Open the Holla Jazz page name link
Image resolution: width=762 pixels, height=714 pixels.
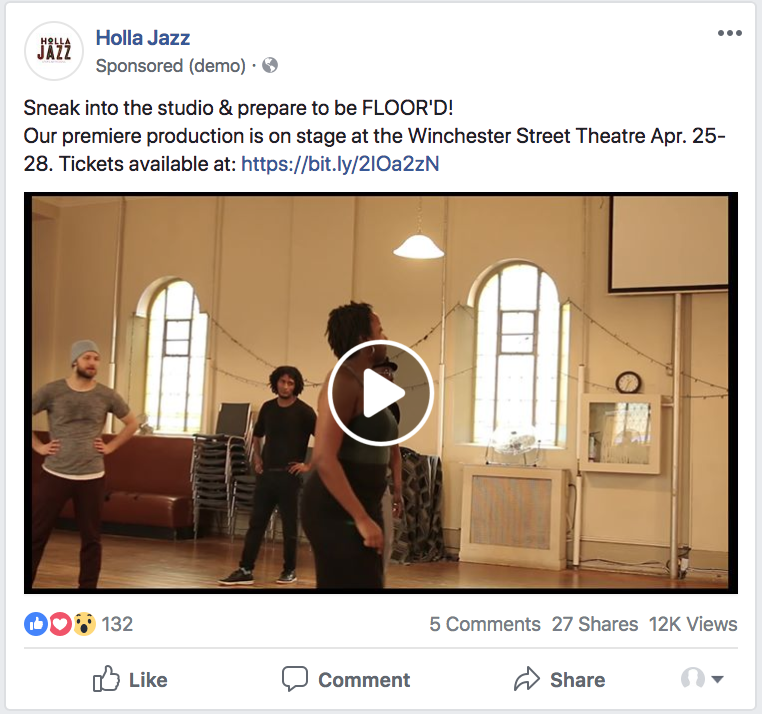(142, 38)
